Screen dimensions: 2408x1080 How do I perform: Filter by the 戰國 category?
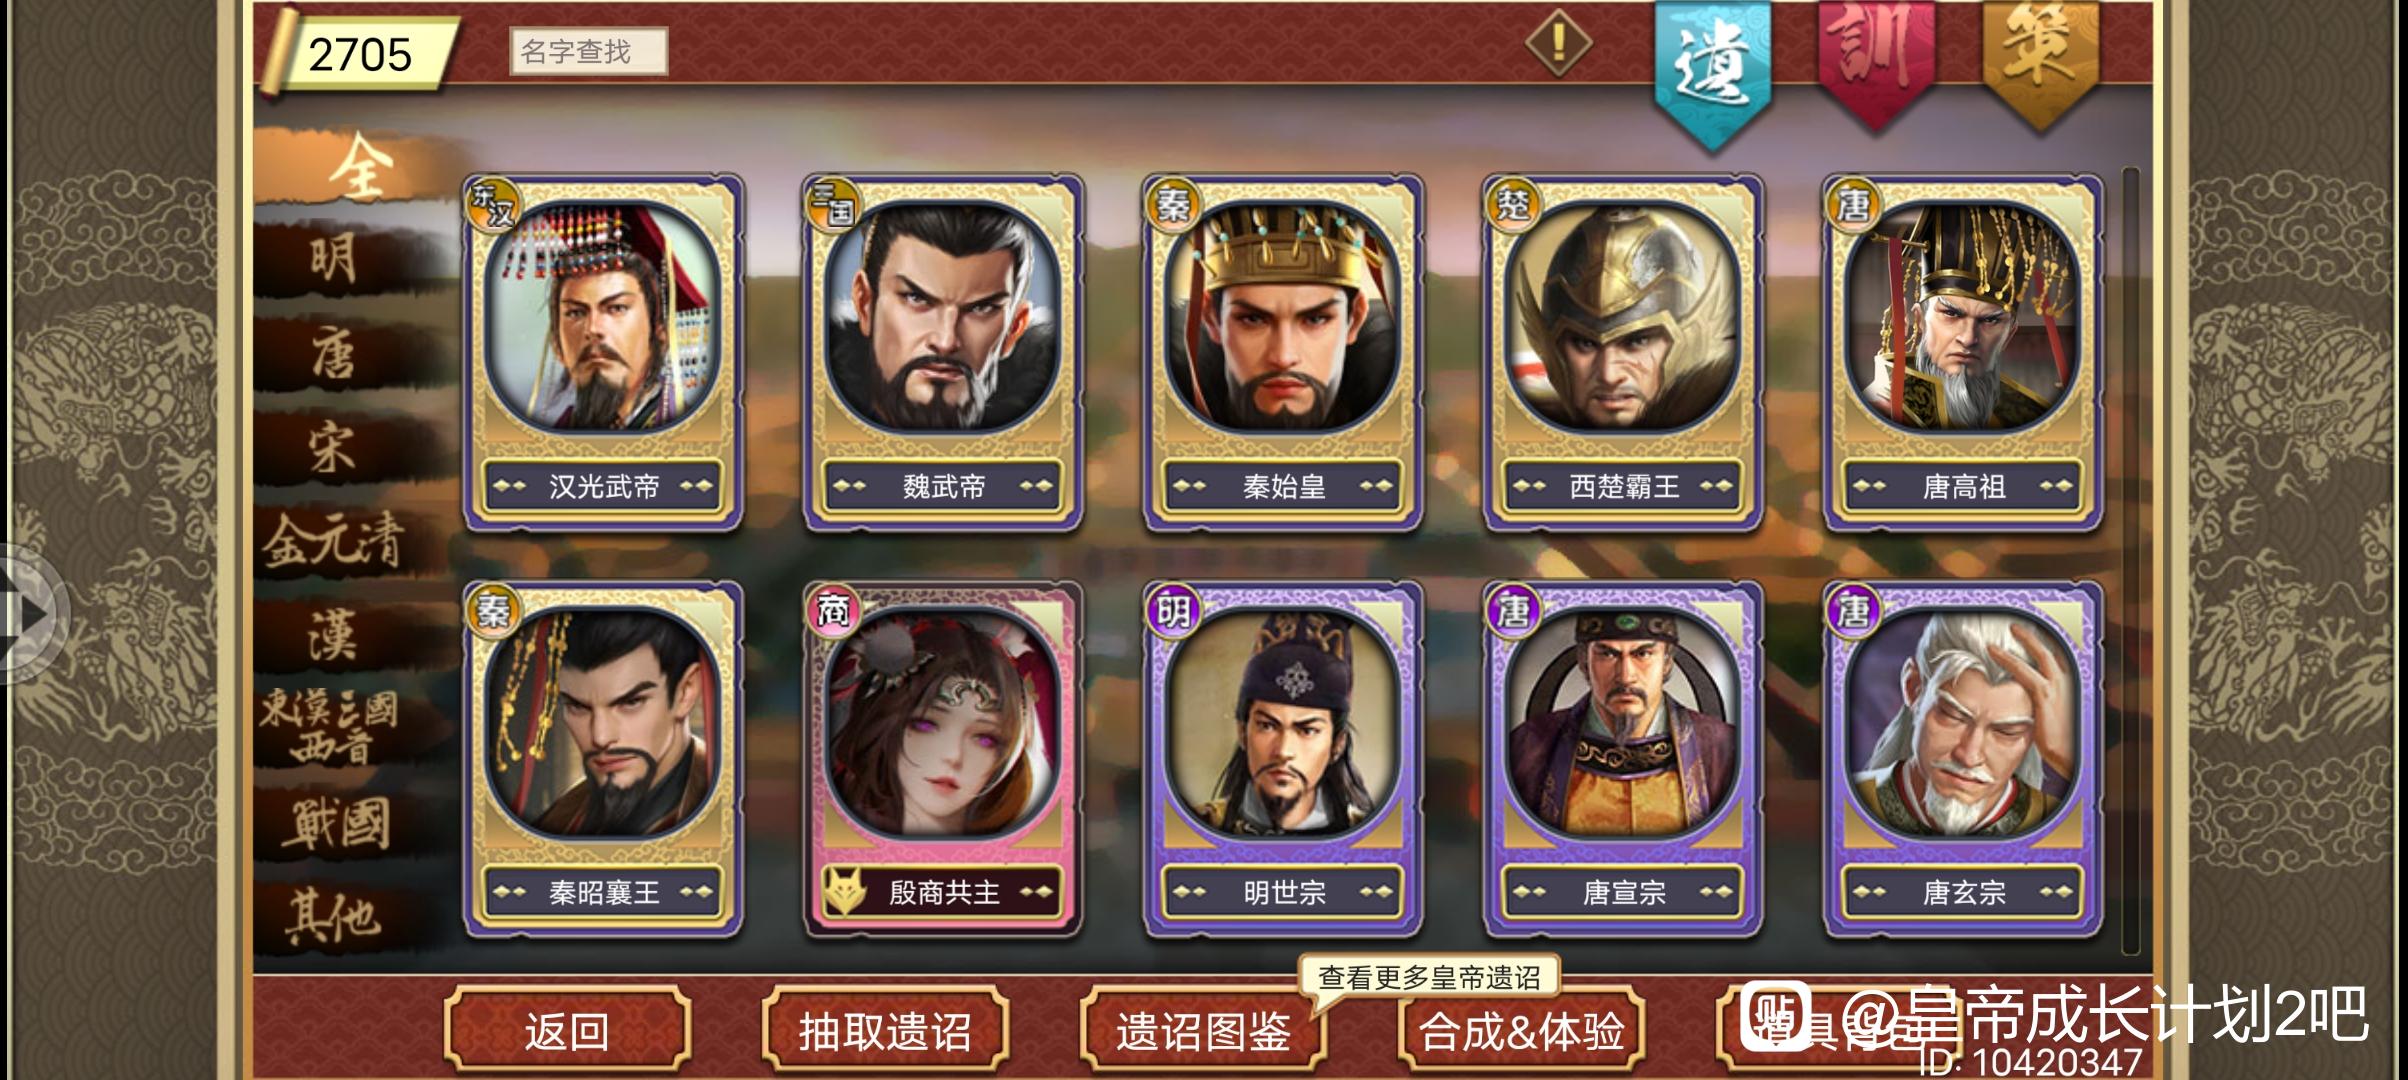click(335, 824)
